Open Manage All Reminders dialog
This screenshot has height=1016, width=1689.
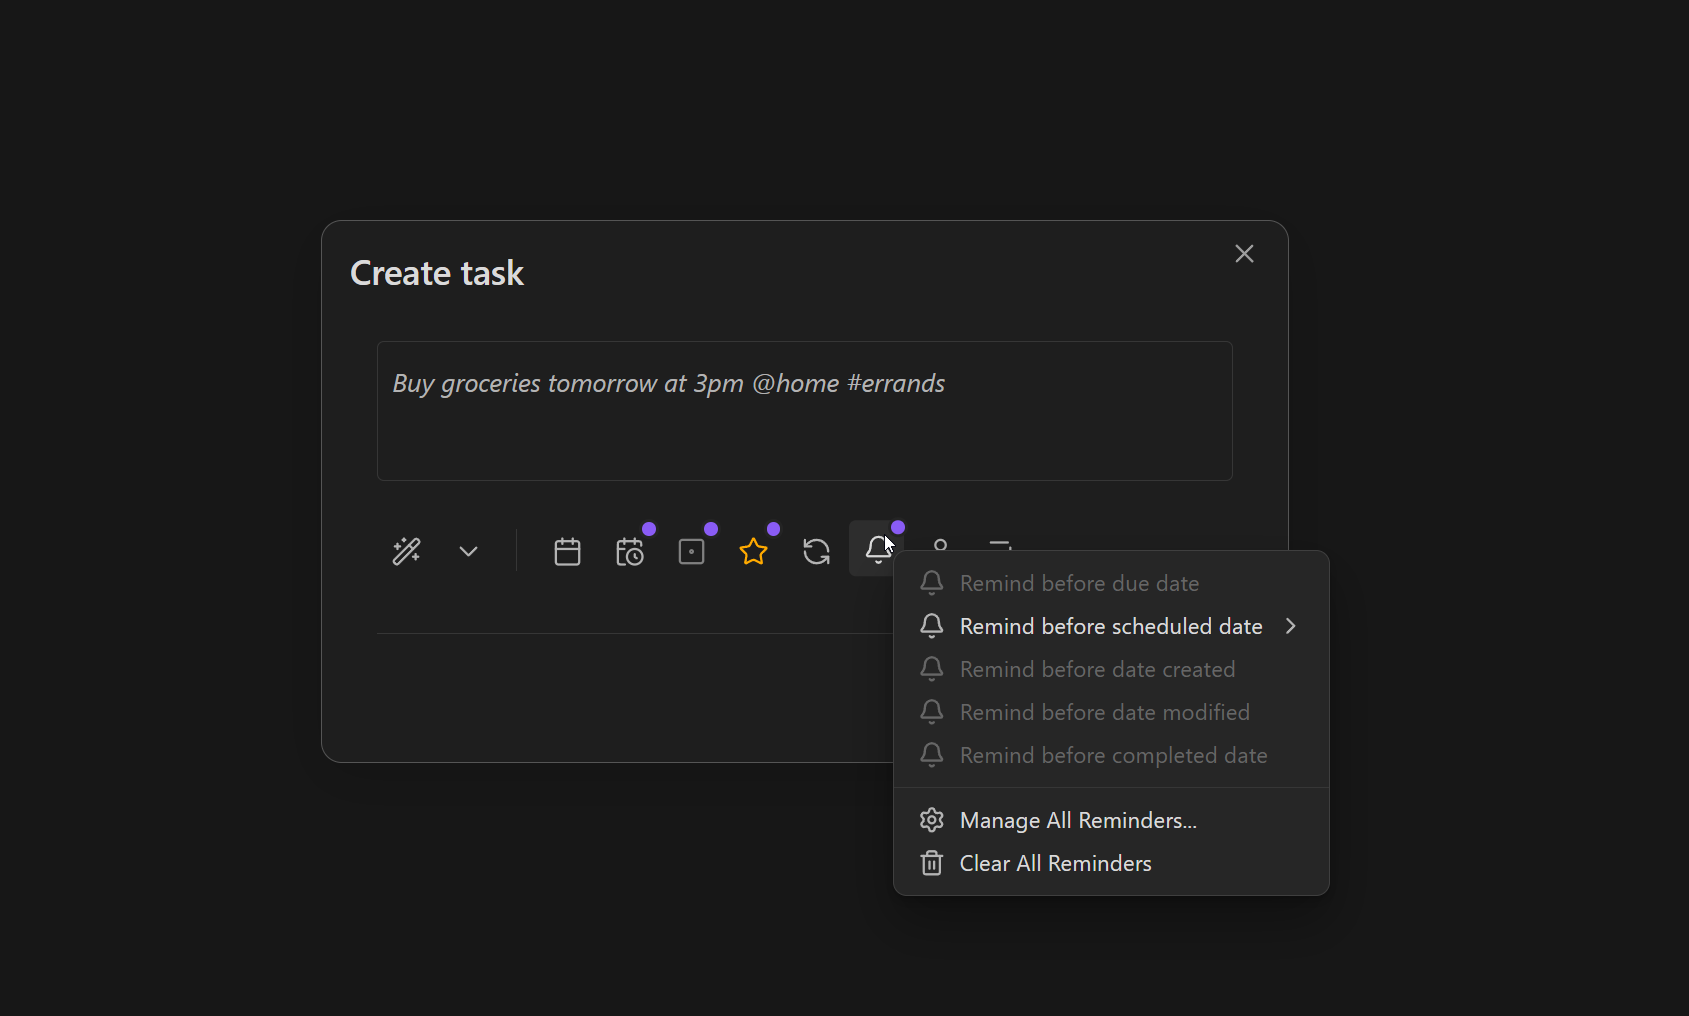1078,820
